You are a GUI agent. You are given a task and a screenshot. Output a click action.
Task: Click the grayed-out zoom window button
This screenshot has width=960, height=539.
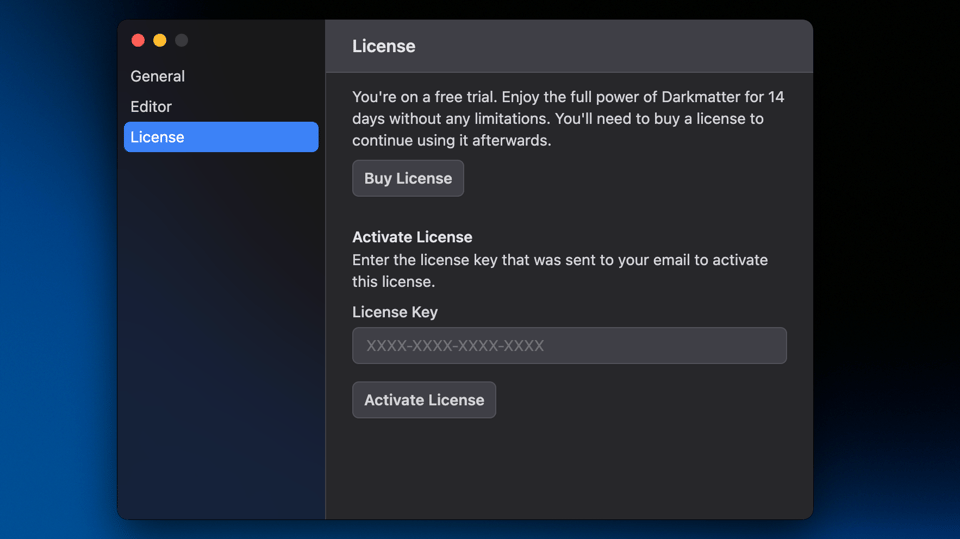(x=181, y=40)
